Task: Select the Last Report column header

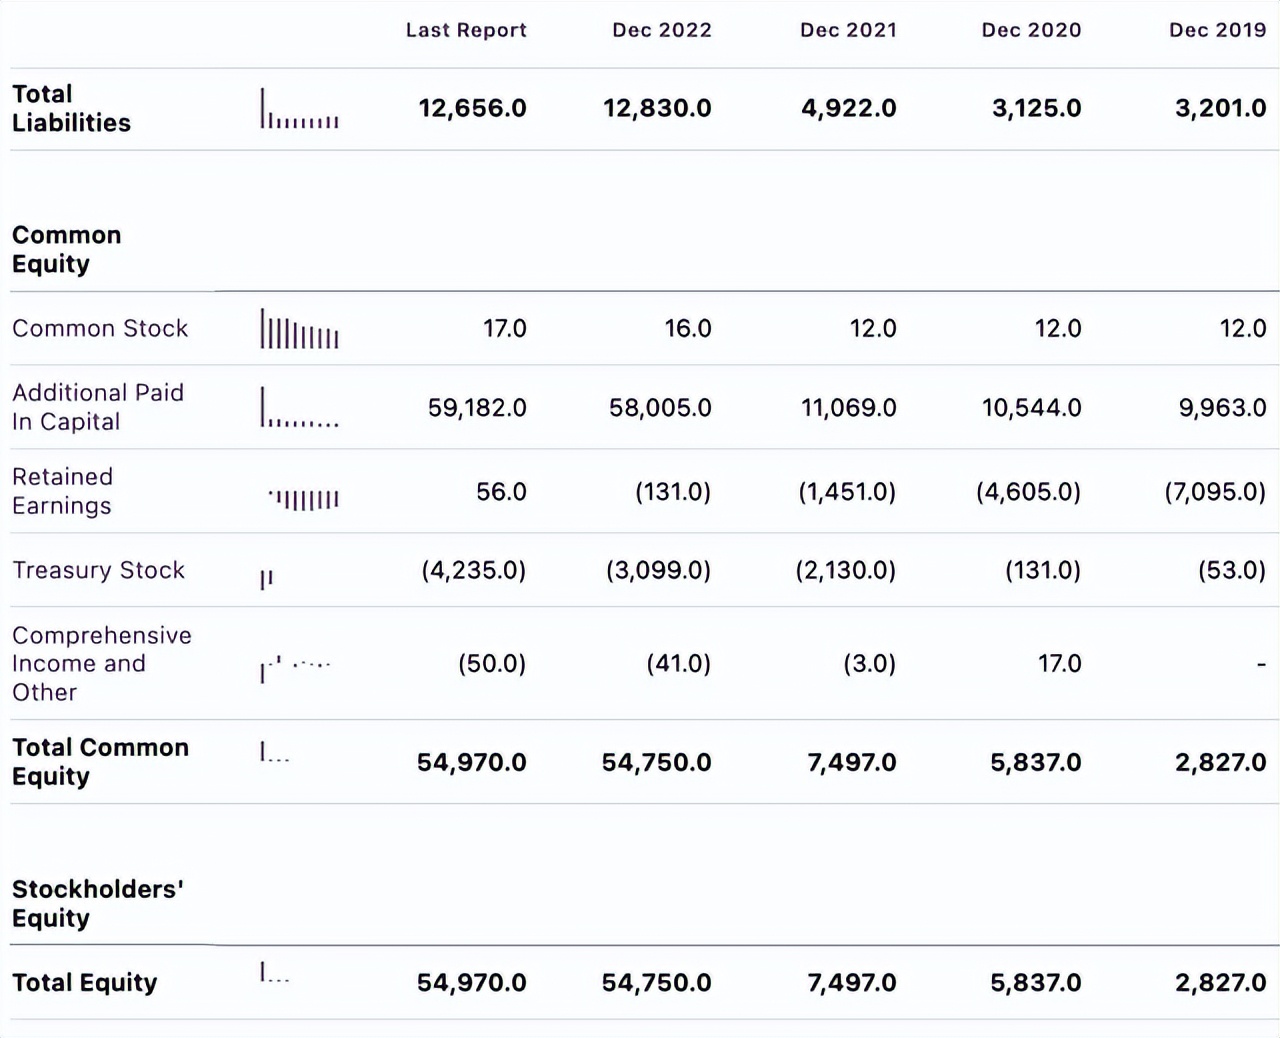Action: click(466, 30)
